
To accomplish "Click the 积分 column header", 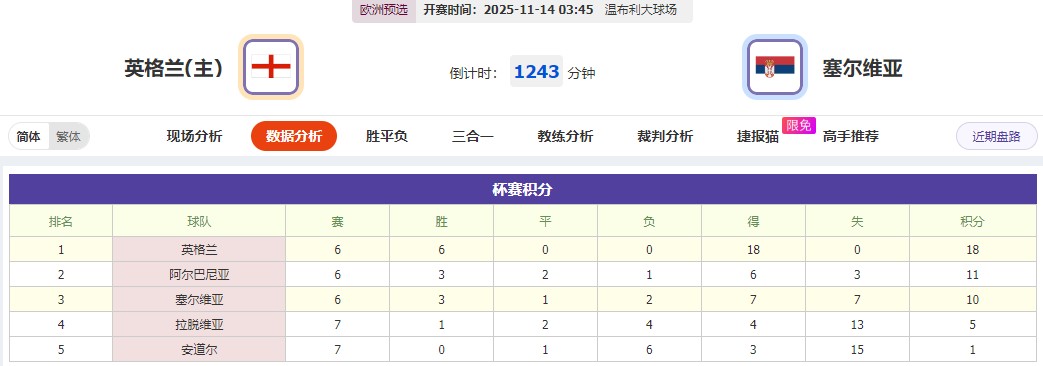I will coord(973,222).
